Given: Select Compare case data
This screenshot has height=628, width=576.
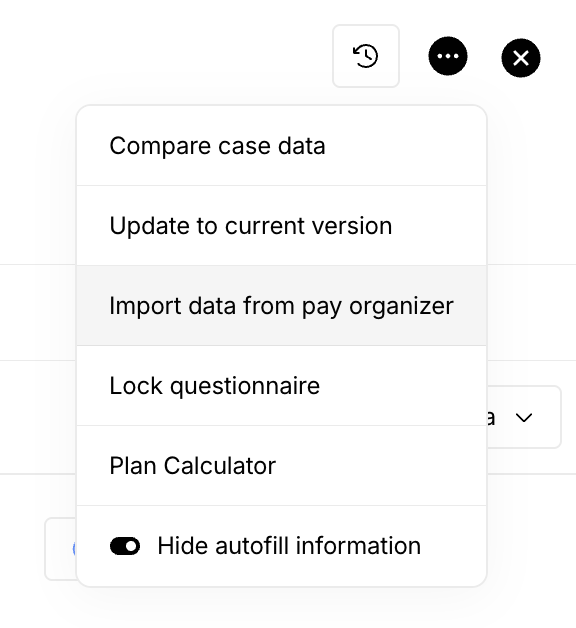Looking at the screenshot, I should [282, 146].
